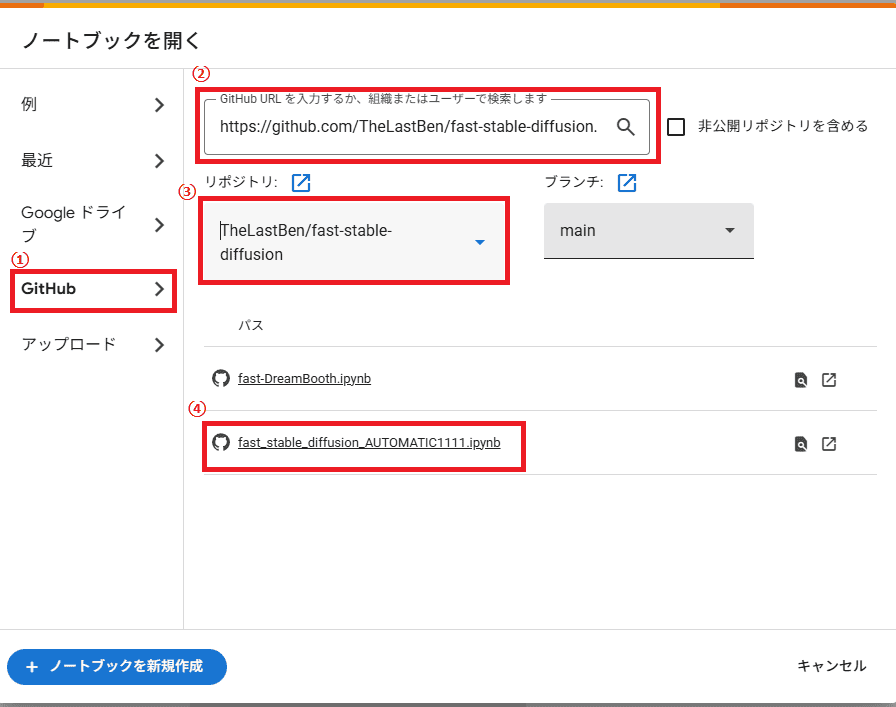Click the chevron next to Google ドライブ
Image resolution: width=896 pixels, height=707 pixels.
[159, 225]
